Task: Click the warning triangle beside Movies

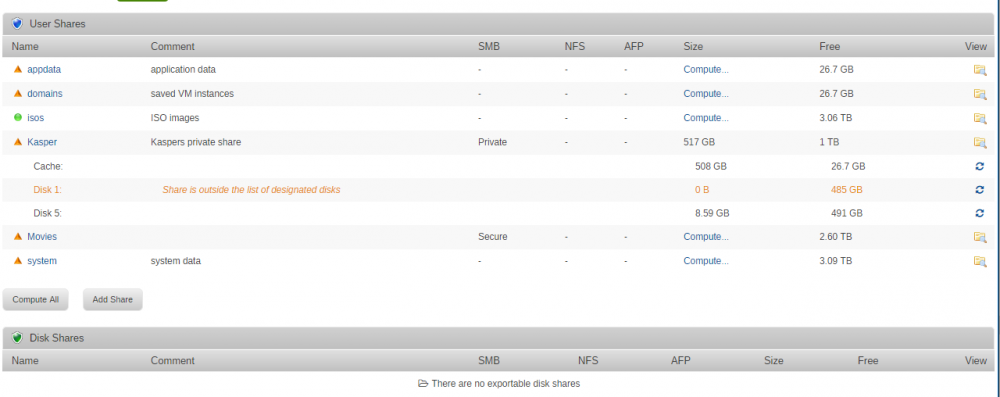Action: [x=18, y=236]
